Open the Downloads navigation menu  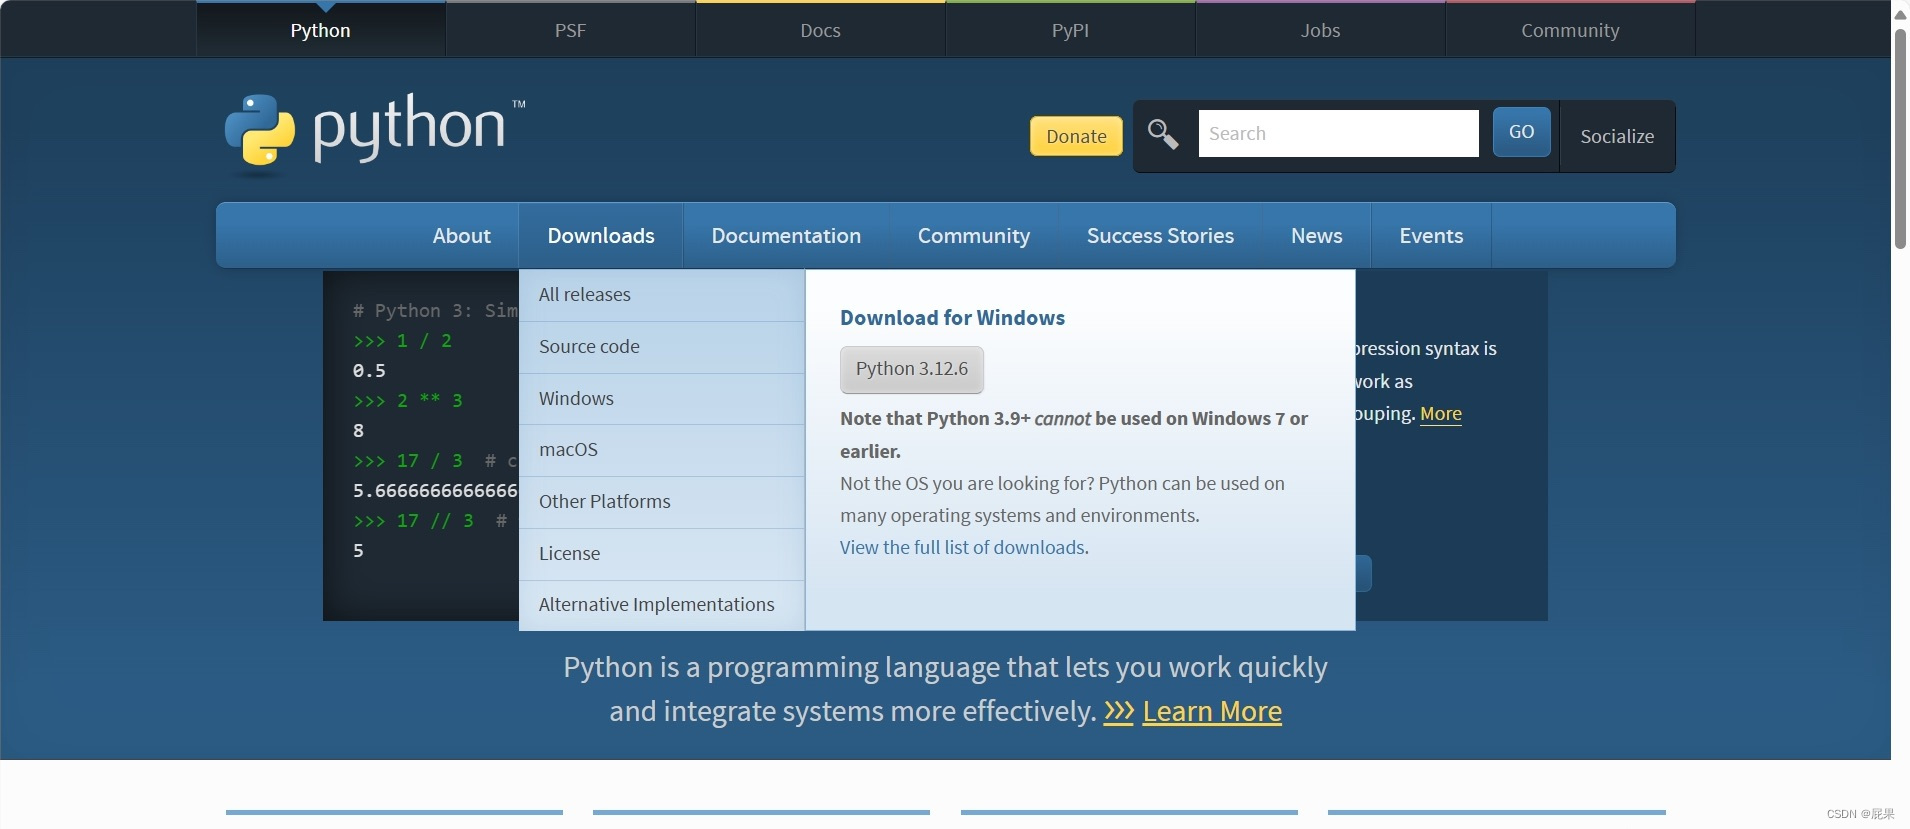tap(601, 236)
